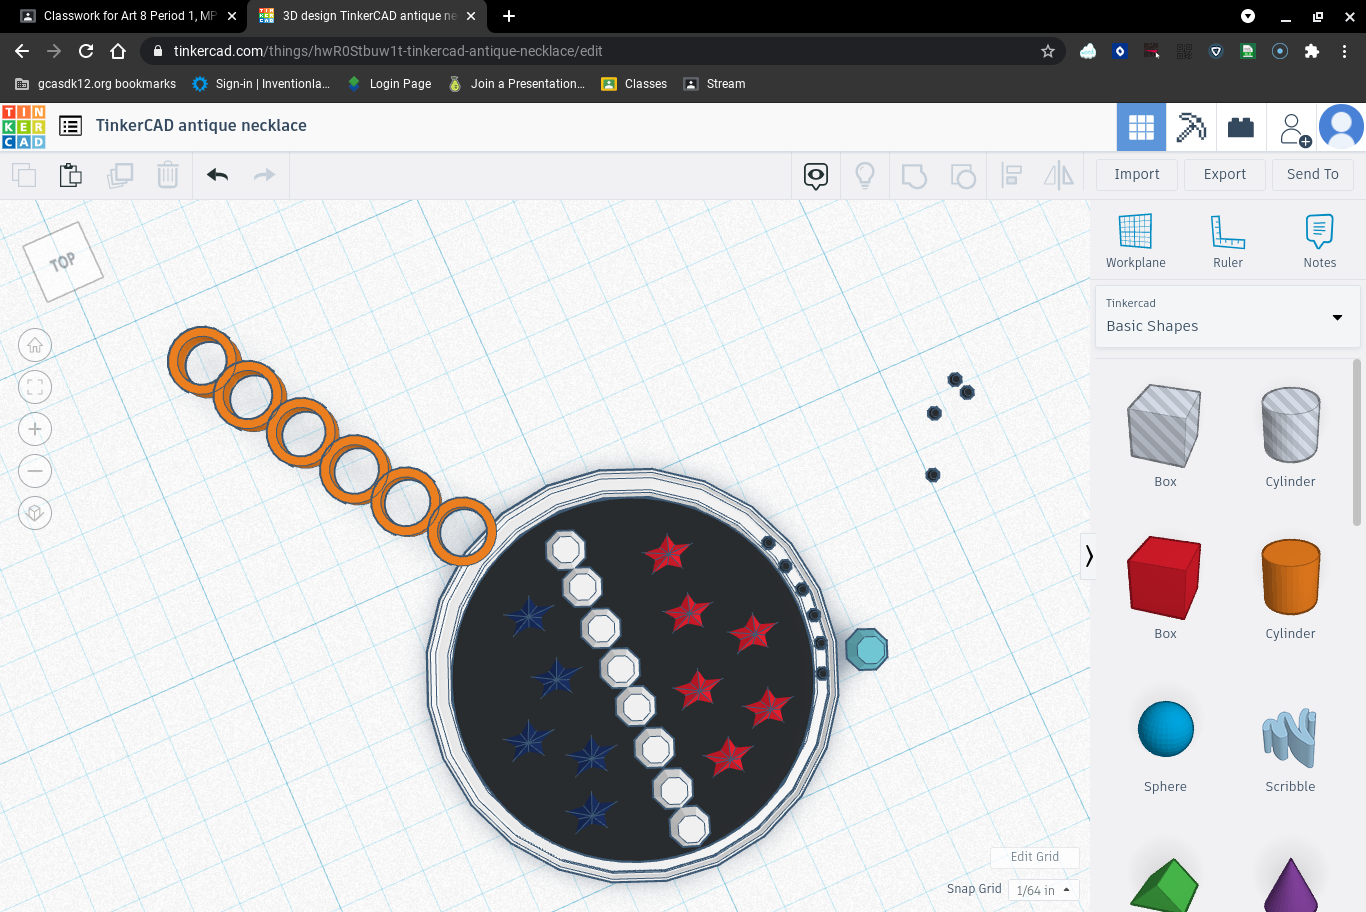1366x912 pixels.
Task: Open the Paste icon on the toolbar
Action: coord(70,174)
